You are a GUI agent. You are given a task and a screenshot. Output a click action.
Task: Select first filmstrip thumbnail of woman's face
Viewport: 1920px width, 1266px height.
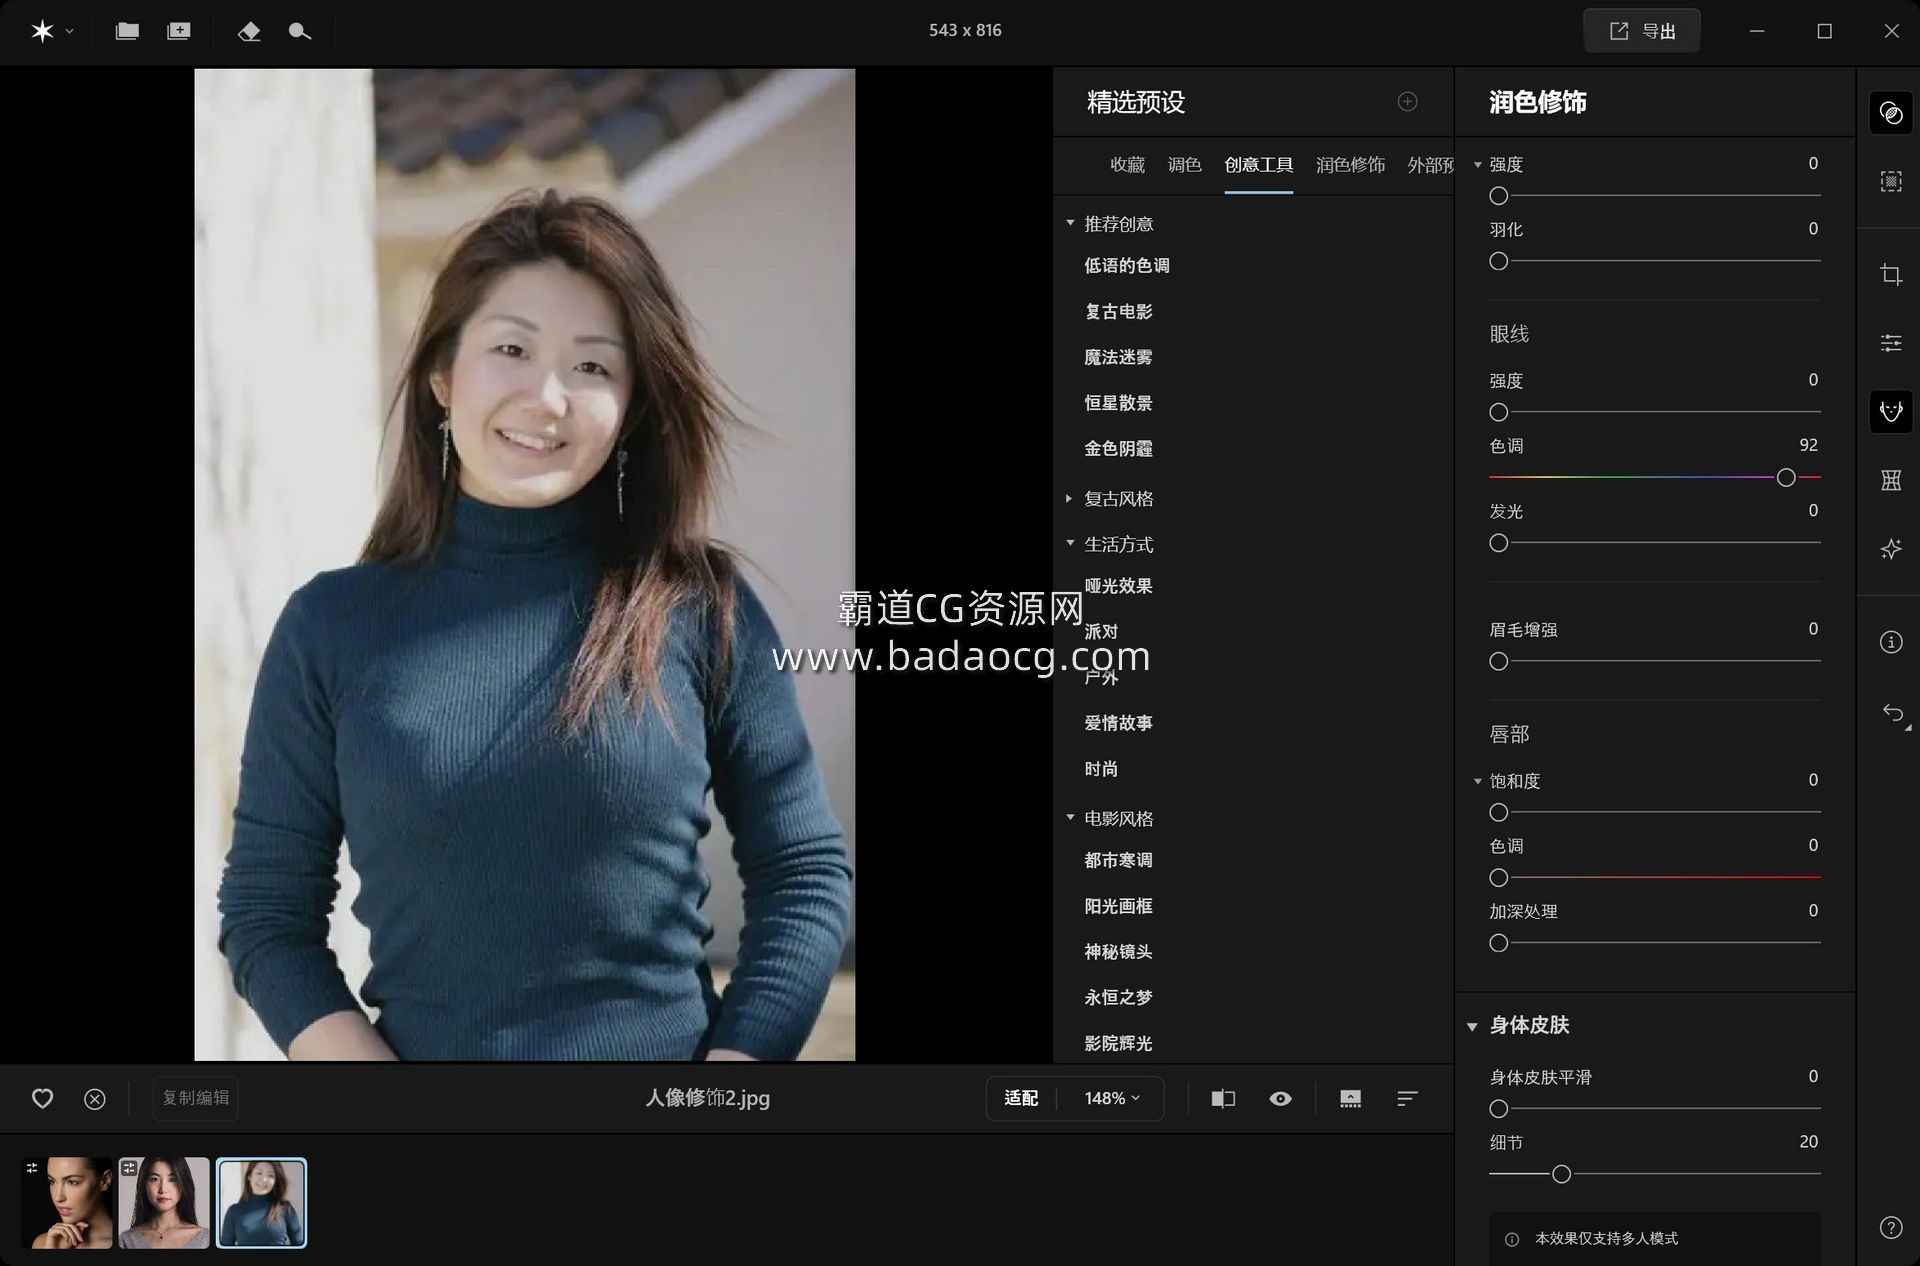[67, 1203]
